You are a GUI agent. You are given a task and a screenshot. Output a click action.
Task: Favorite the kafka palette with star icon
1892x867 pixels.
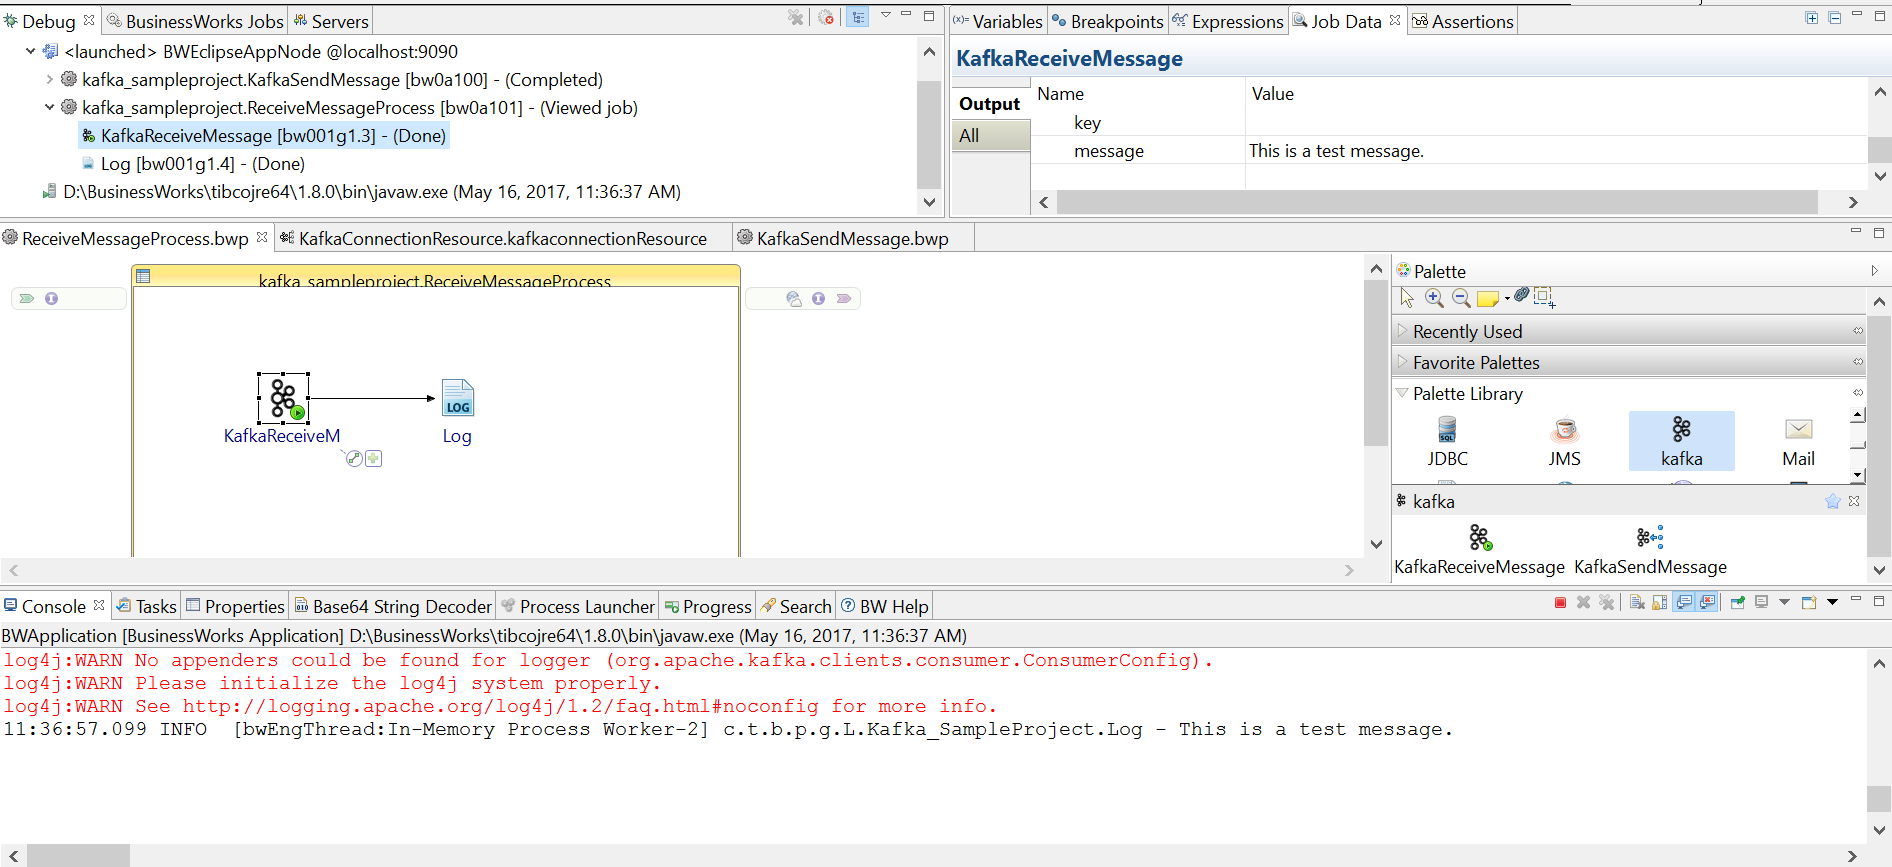(x=1832, y=502)
